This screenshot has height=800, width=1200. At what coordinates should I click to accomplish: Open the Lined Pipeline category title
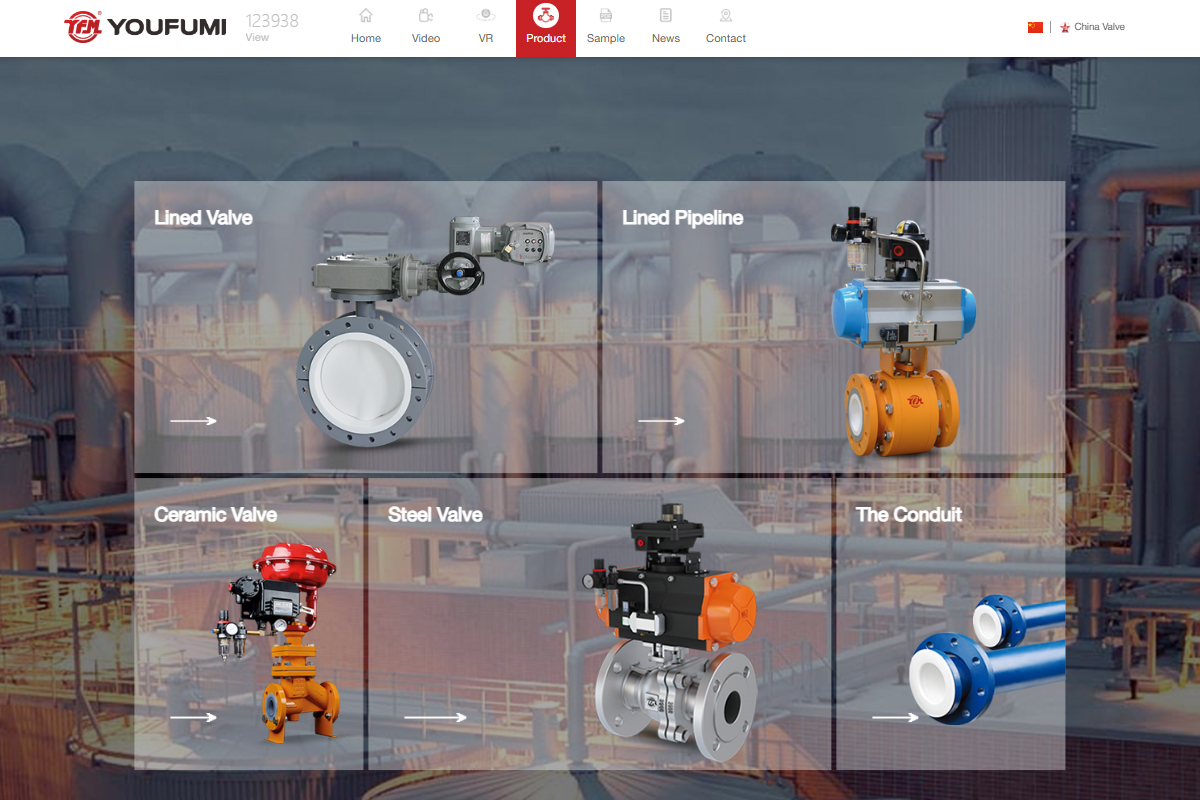[x=682, y=218]
